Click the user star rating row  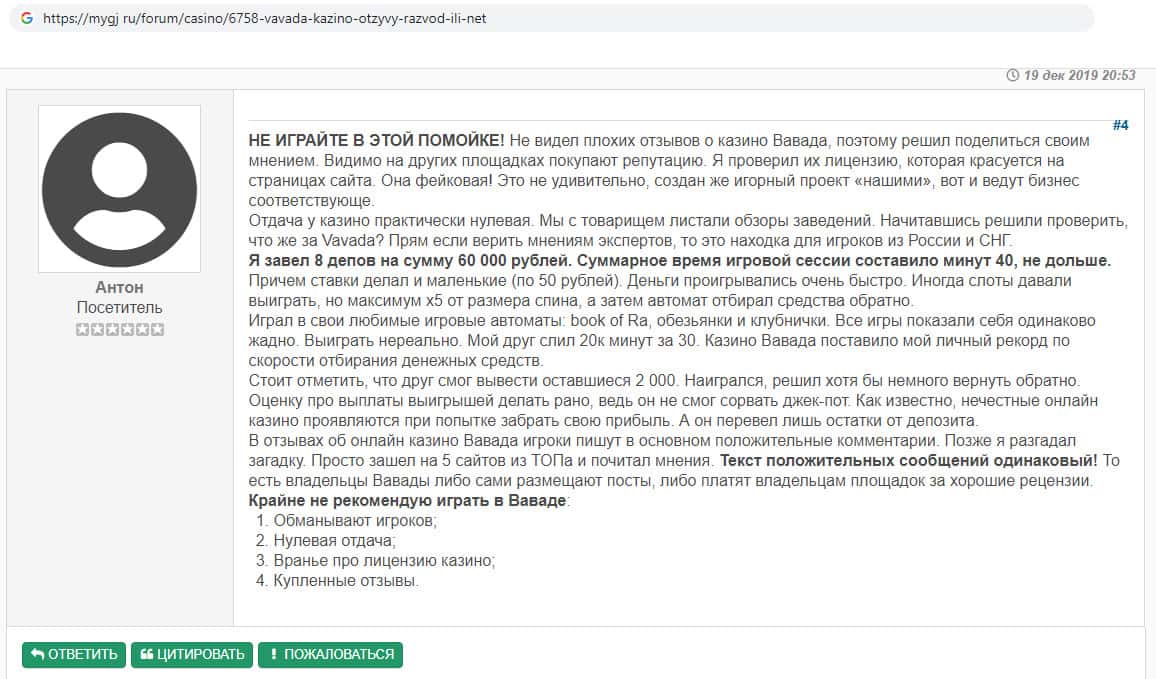(x=119, y=330)
